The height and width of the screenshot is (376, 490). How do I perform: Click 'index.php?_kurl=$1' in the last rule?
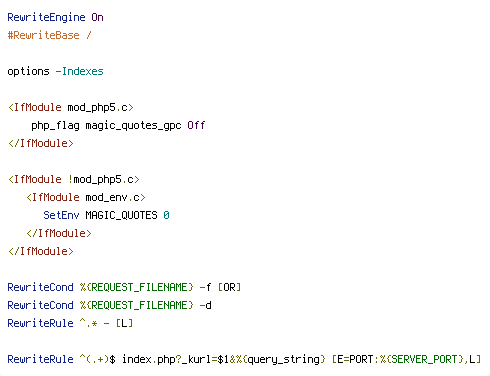click(175, 359)
